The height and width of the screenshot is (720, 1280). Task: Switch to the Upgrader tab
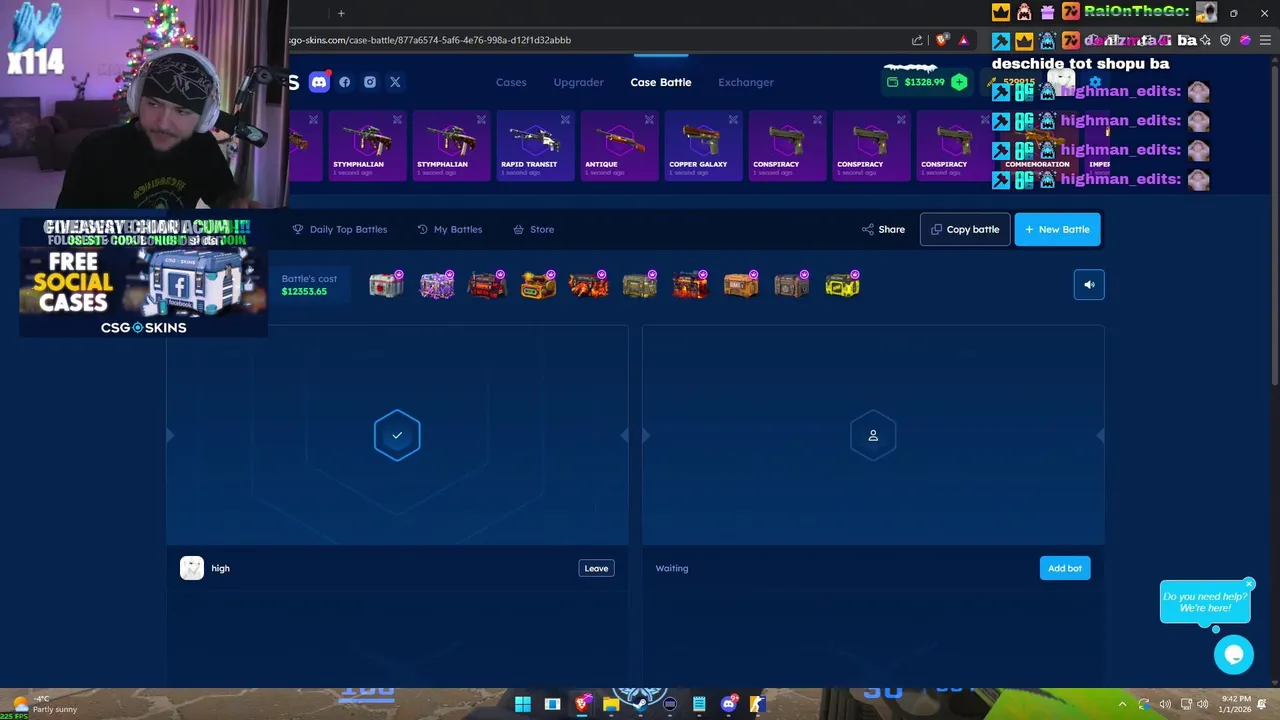[x=579, y=82]
